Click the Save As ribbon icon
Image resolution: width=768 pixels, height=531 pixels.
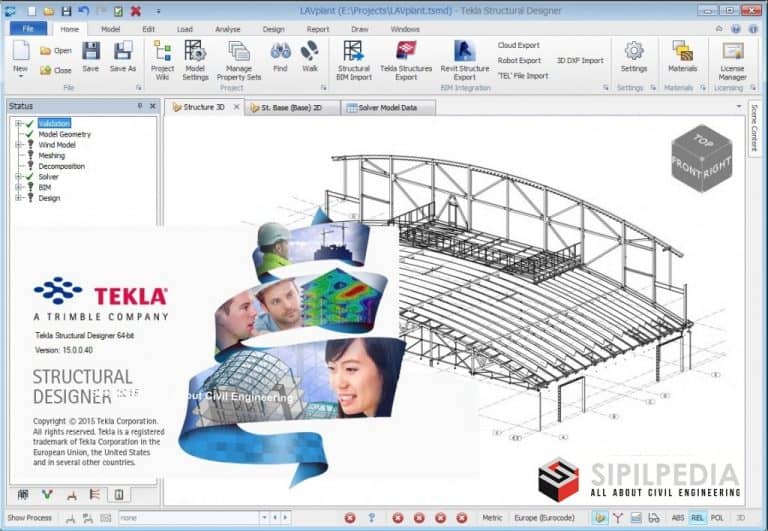(123, 51)
